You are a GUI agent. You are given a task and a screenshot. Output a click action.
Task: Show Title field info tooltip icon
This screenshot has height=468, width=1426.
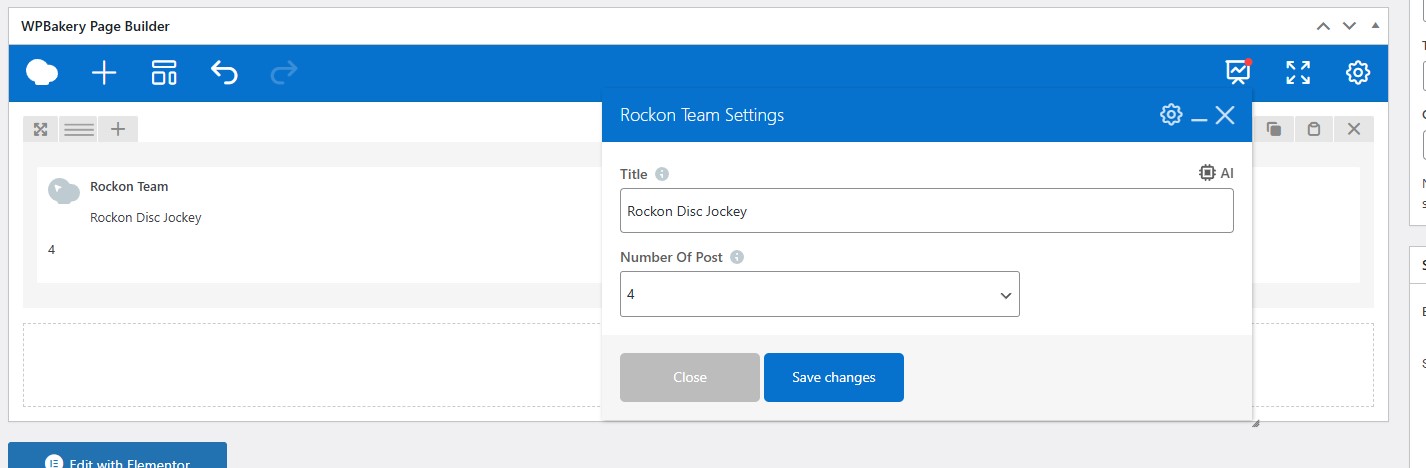click(662, 174)
